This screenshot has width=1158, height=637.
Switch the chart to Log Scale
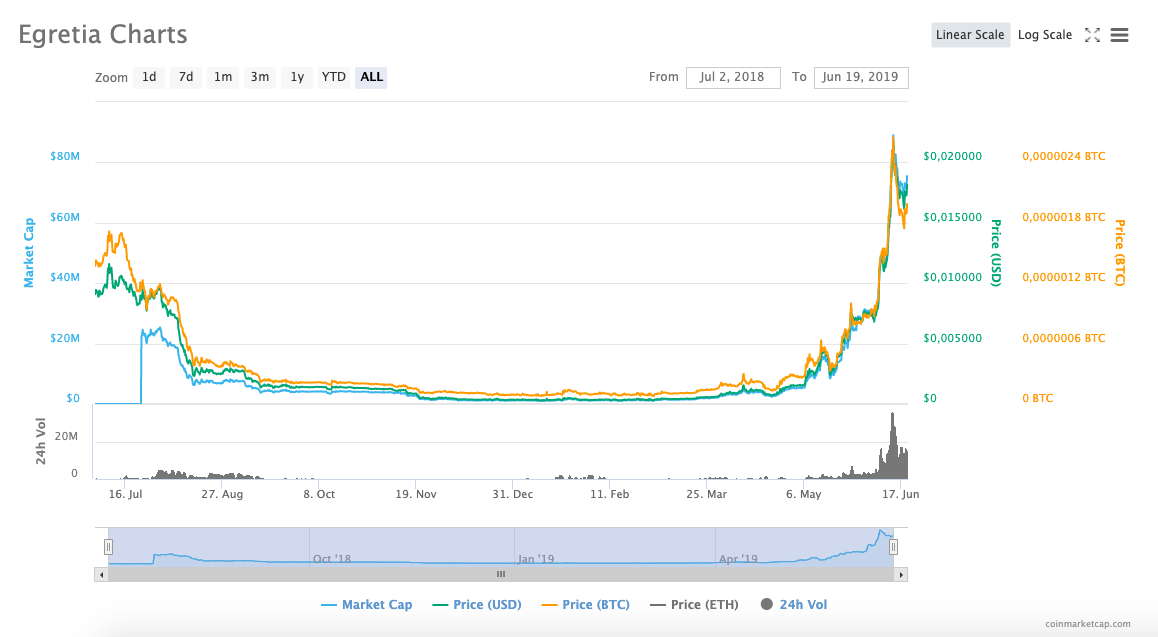click(1044, 34)
